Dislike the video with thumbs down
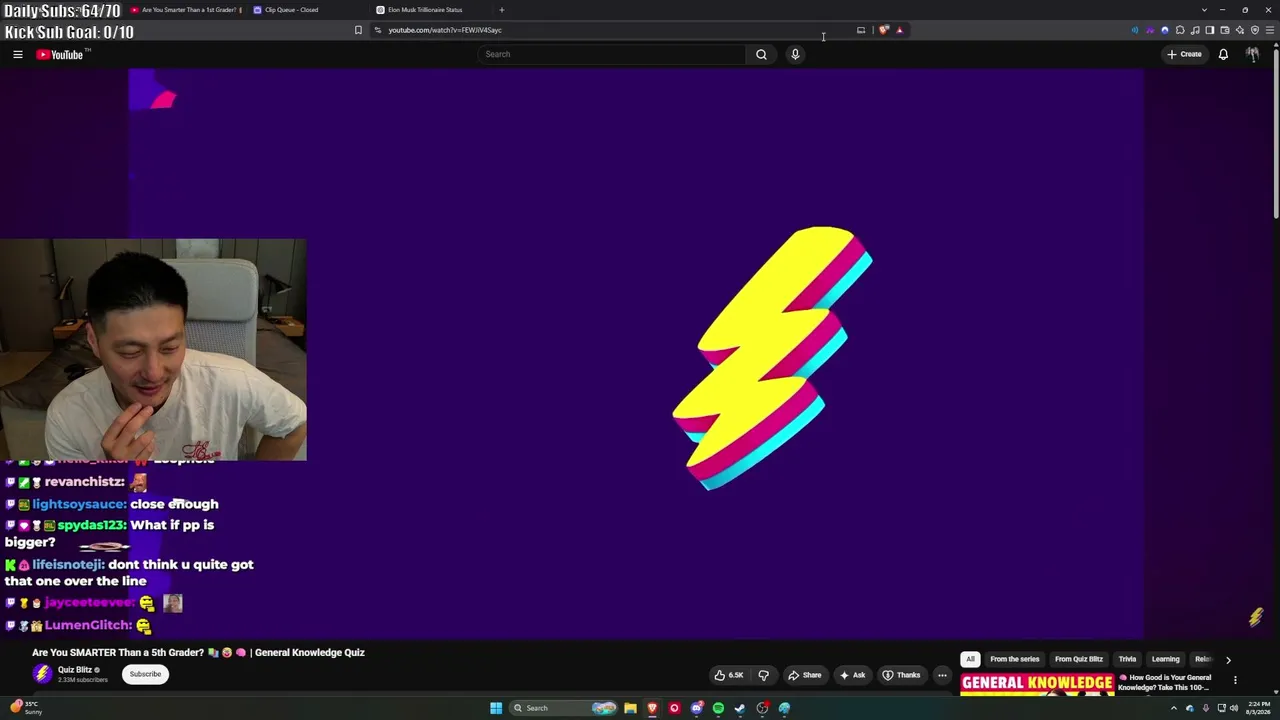Image resolution: width=1280 pixels, height=720 pixels. point(764,675)
